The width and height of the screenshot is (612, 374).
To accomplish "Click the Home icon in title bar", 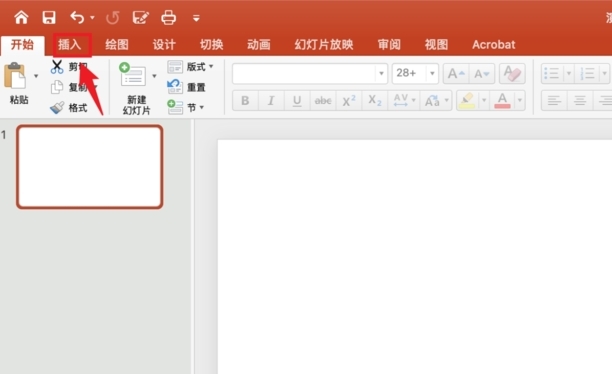I will [21, 18].
